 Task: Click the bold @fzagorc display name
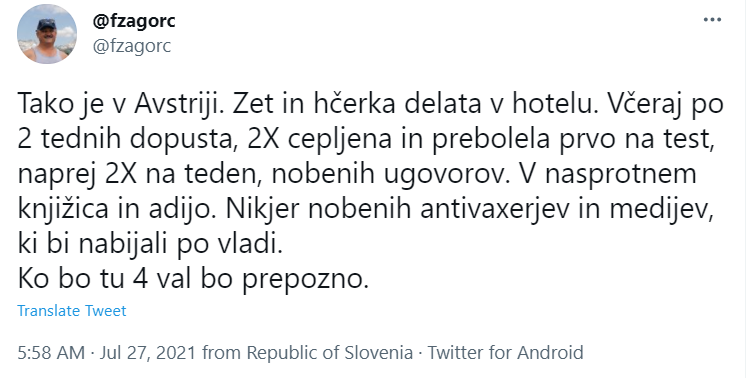pos(134,21)
